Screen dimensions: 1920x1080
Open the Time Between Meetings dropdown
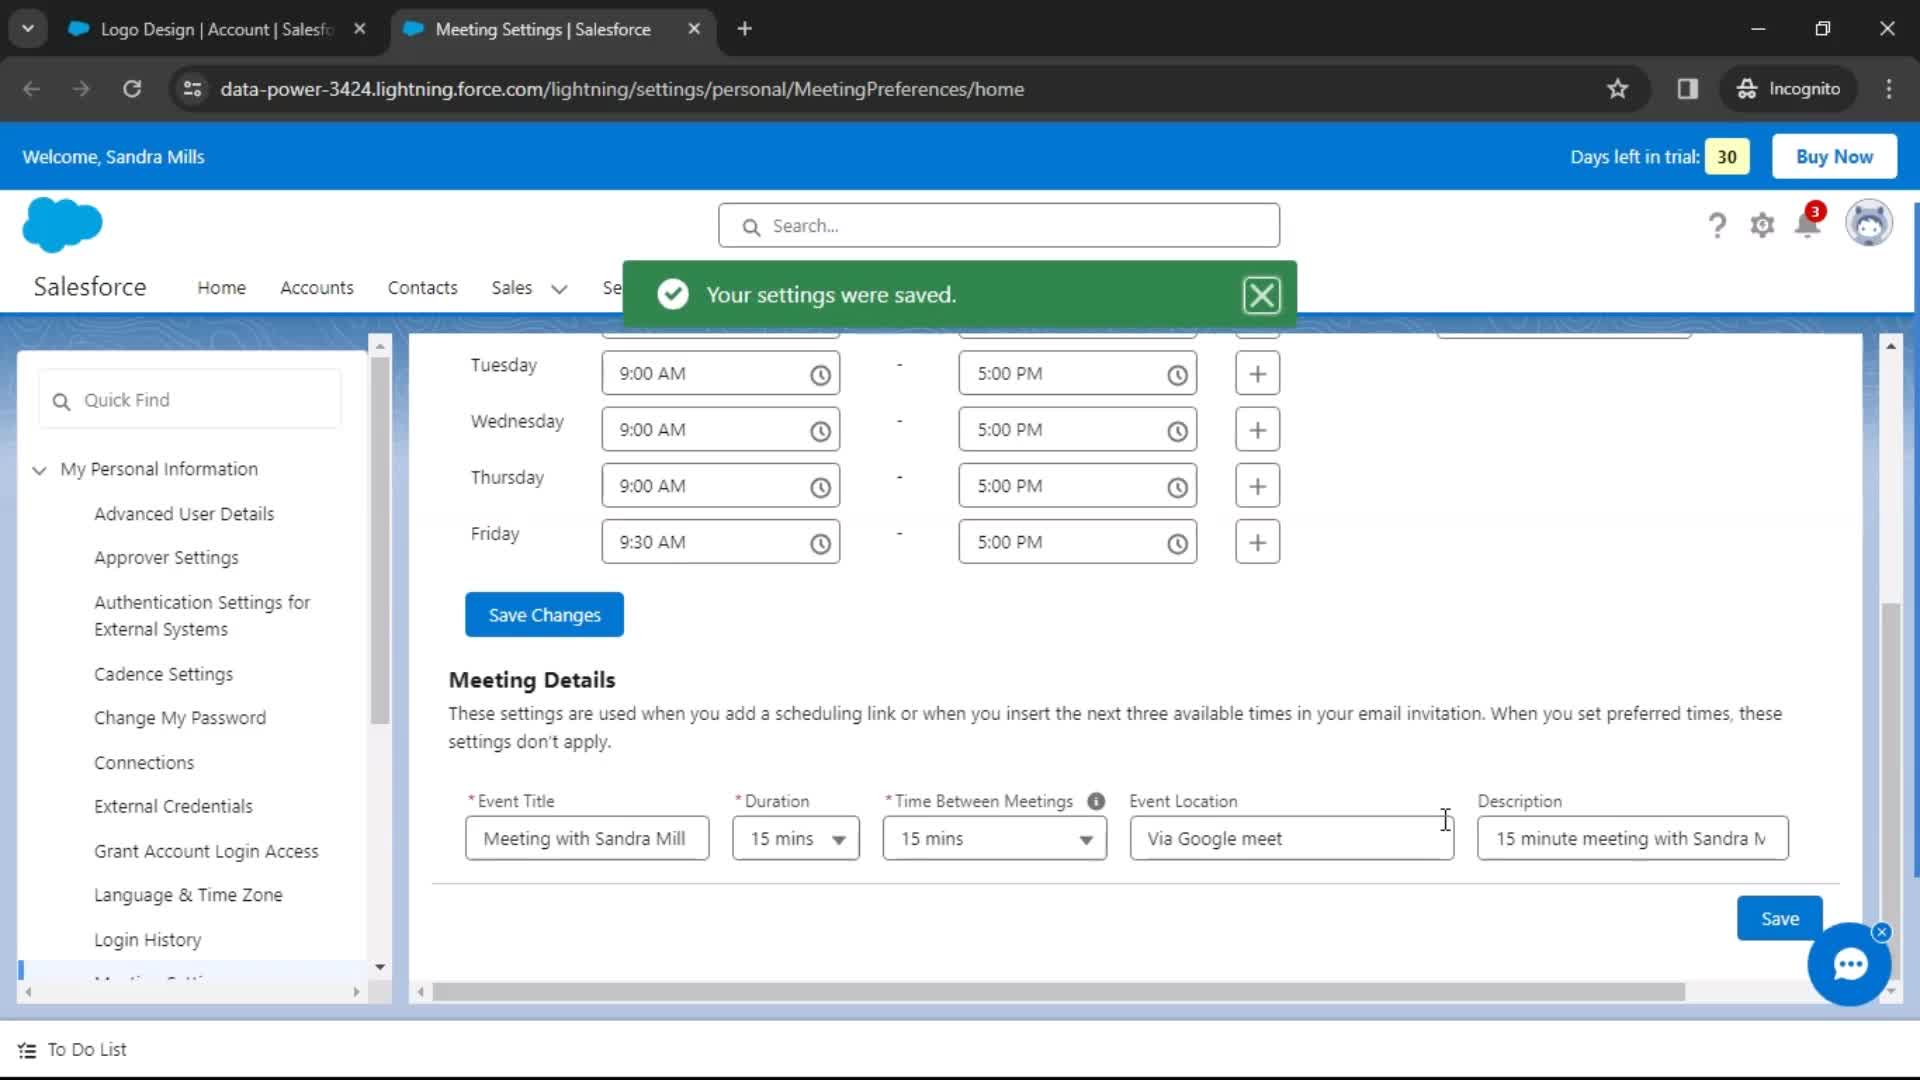pos(994,839)
